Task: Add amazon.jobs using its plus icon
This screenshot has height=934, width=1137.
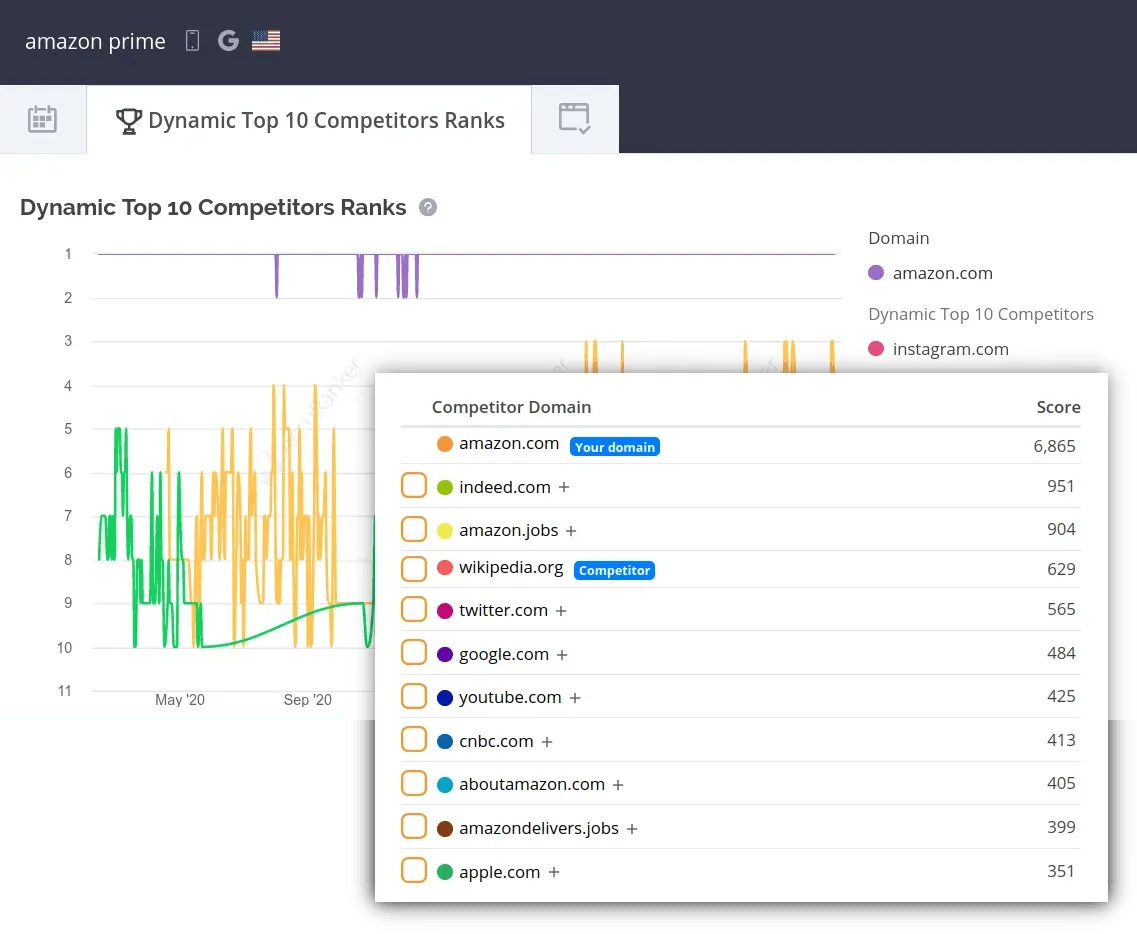Action: coord(571,531)
